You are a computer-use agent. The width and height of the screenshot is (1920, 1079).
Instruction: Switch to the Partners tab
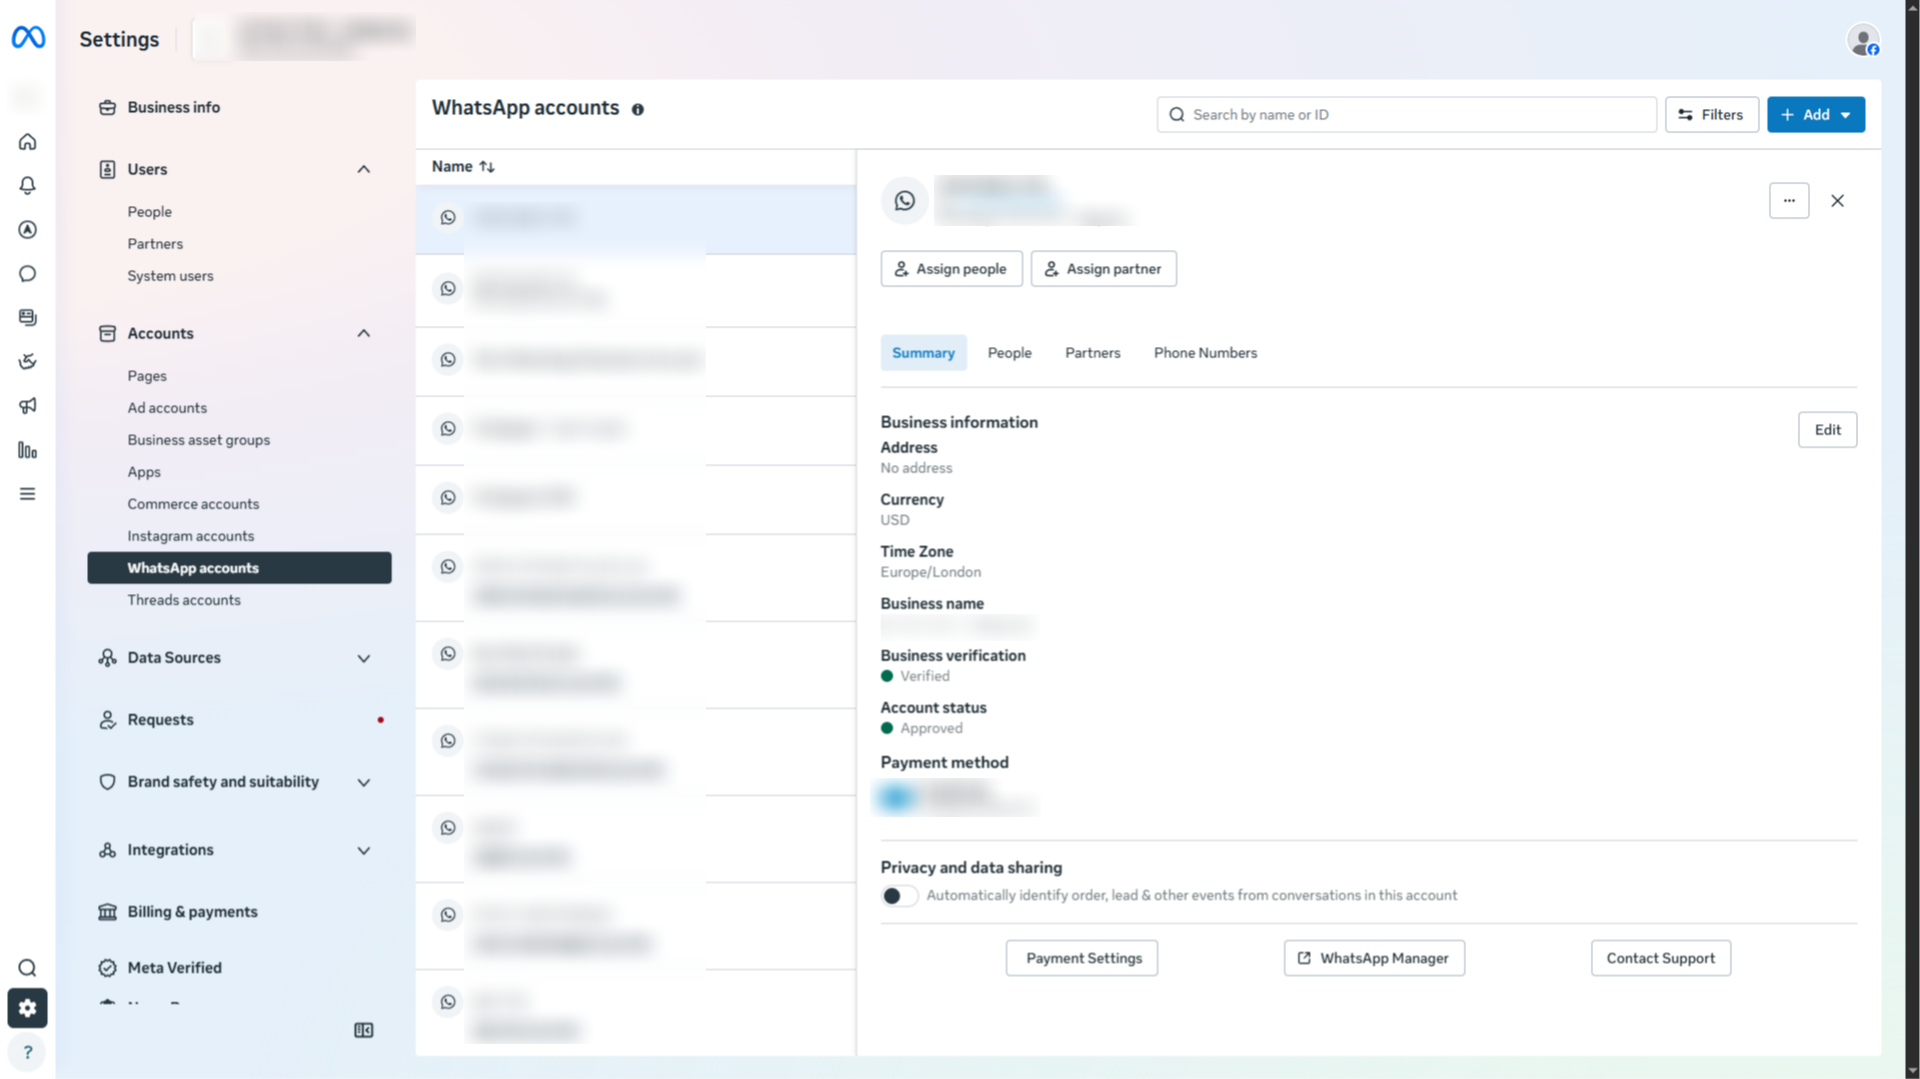tap(1092, 353)
